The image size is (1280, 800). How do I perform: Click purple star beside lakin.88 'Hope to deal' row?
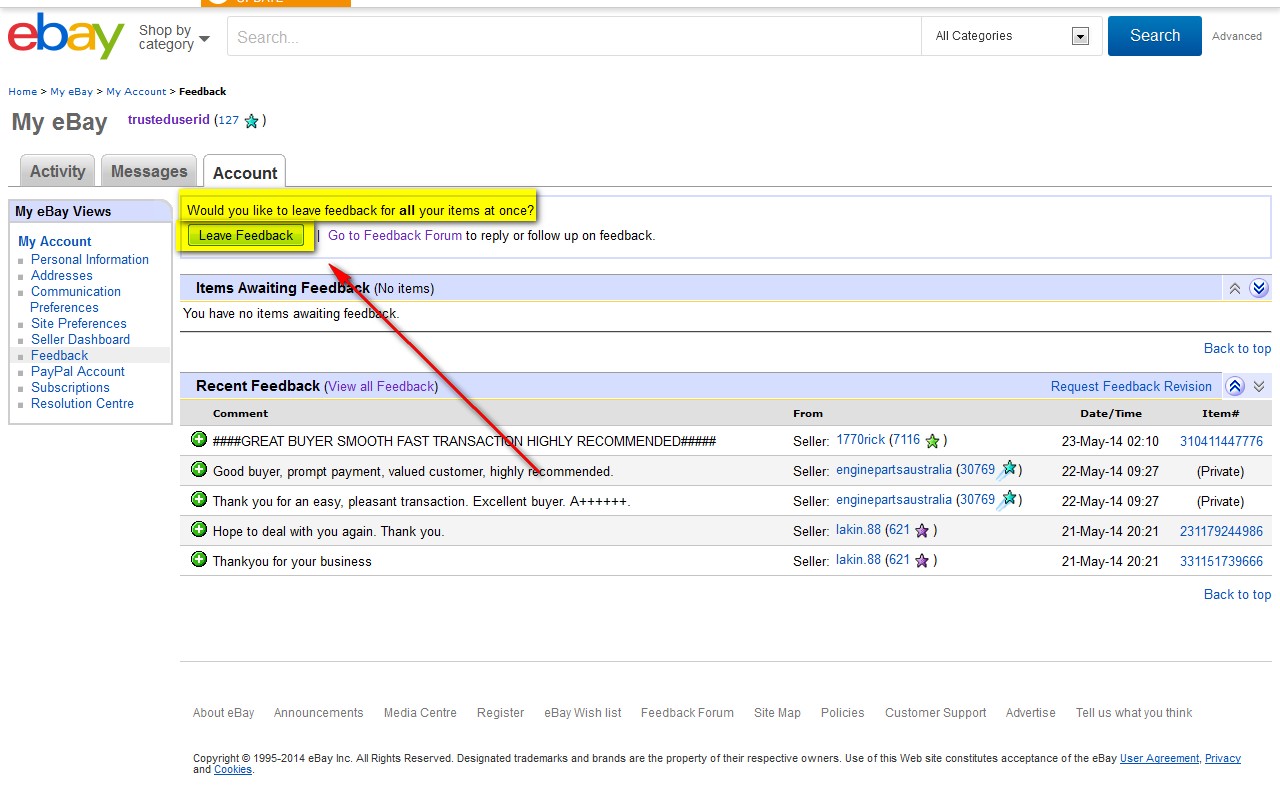click(x=922, y=531)
